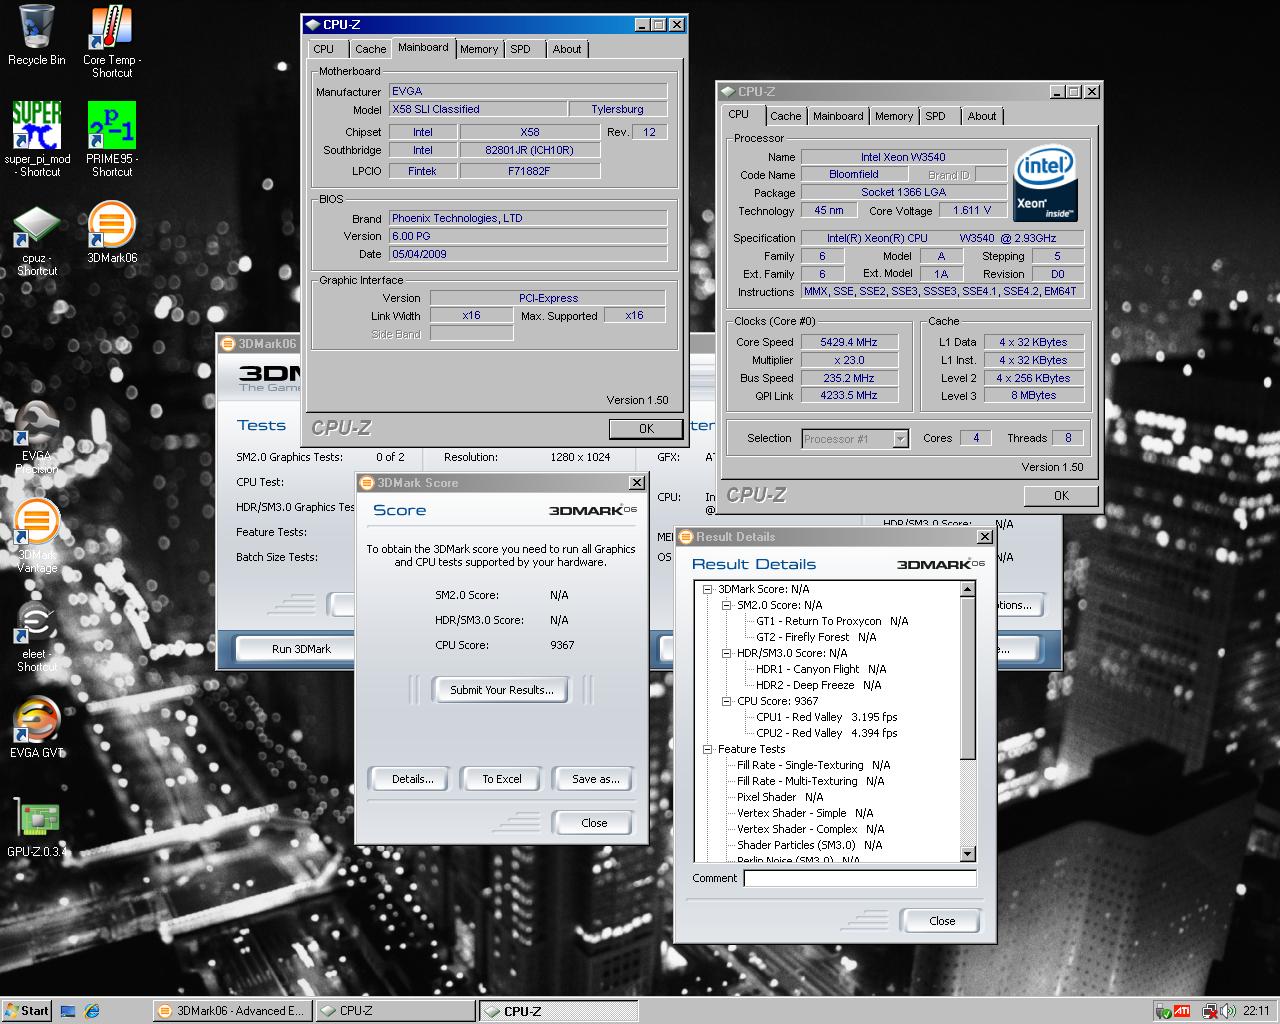
Task: Open the About tab in mainboard CPU-Z
Action: (x=567, y=49)
